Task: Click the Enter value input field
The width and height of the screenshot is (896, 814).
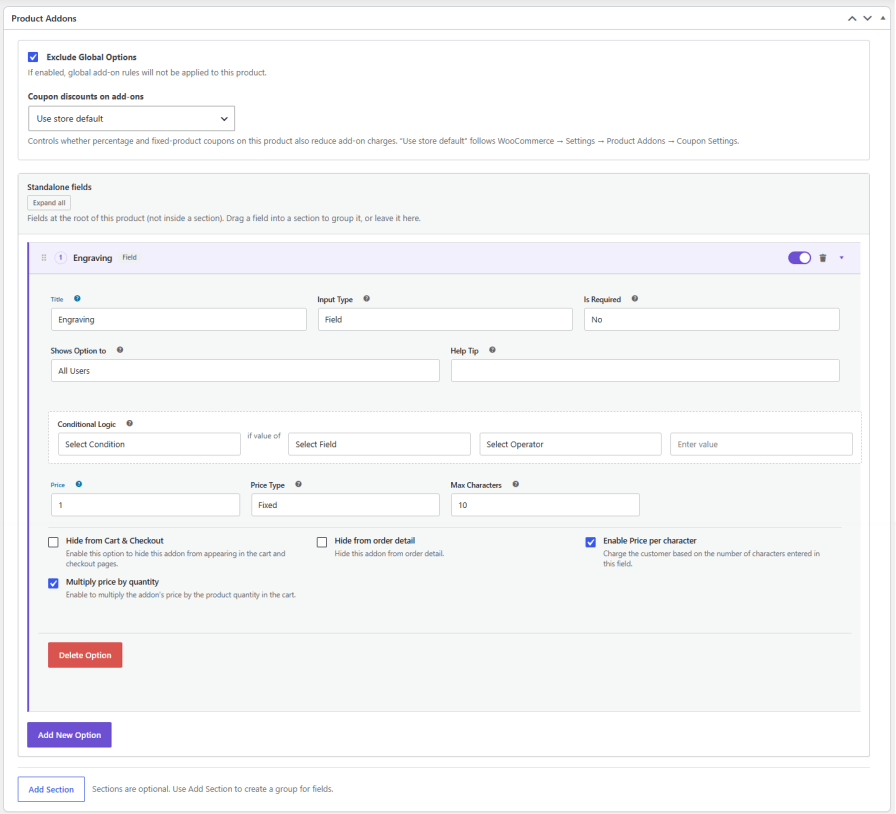Action: point(761,444)
